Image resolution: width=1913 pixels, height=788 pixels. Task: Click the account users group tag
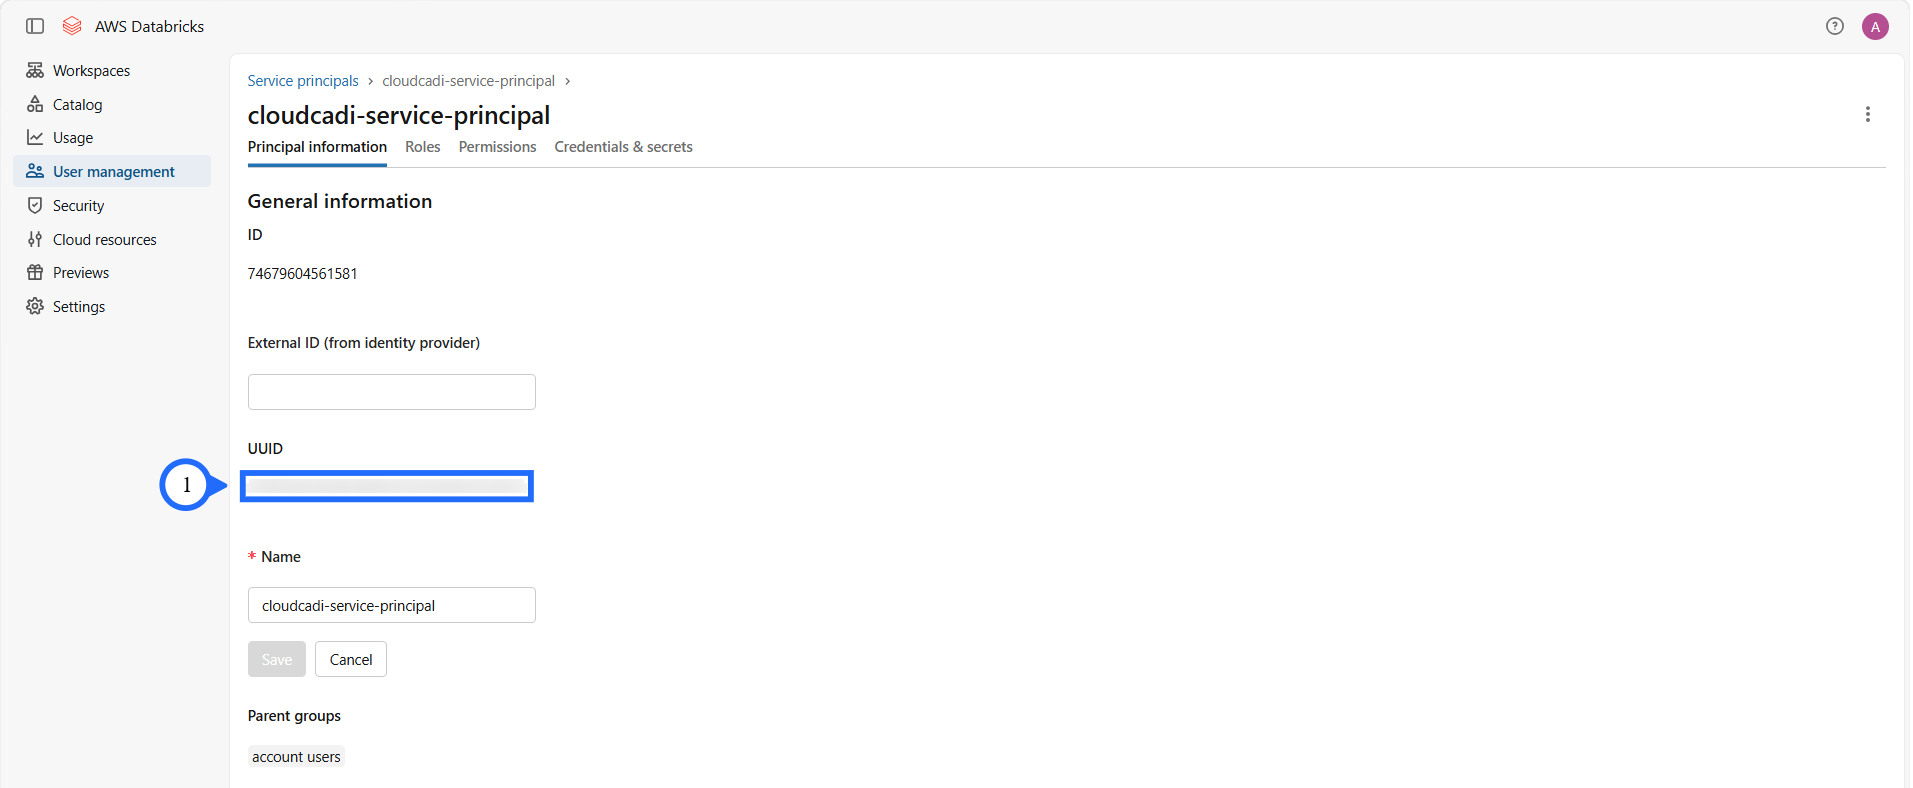click(x=296, y=757)
